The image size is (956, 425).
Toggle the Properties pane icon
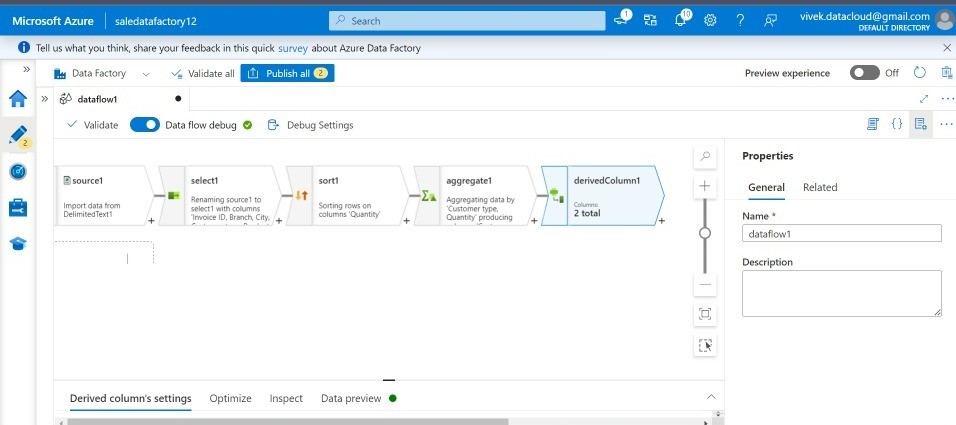pyautogui.click(x=921, y=124)
